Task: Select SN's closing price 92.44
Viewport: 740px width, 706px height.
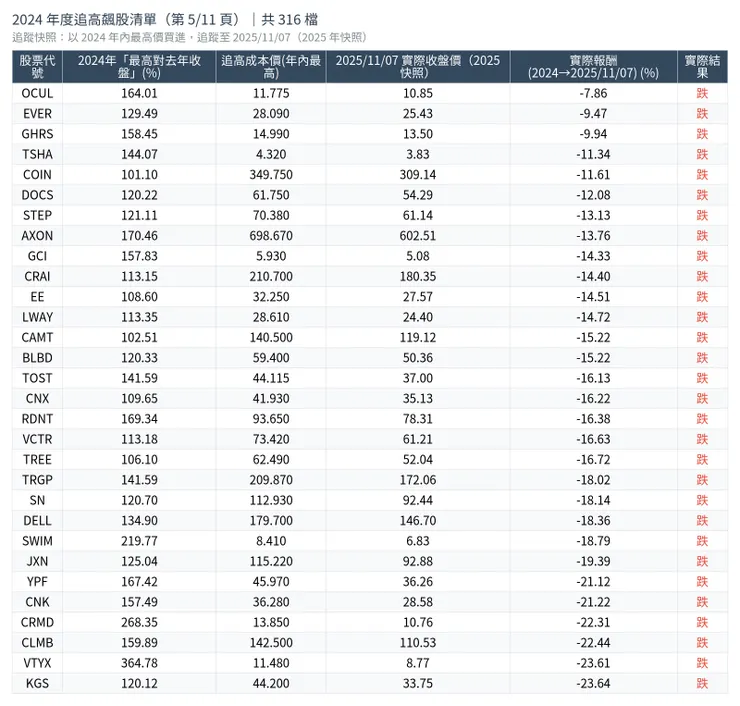Action: [x=418, y=500]
